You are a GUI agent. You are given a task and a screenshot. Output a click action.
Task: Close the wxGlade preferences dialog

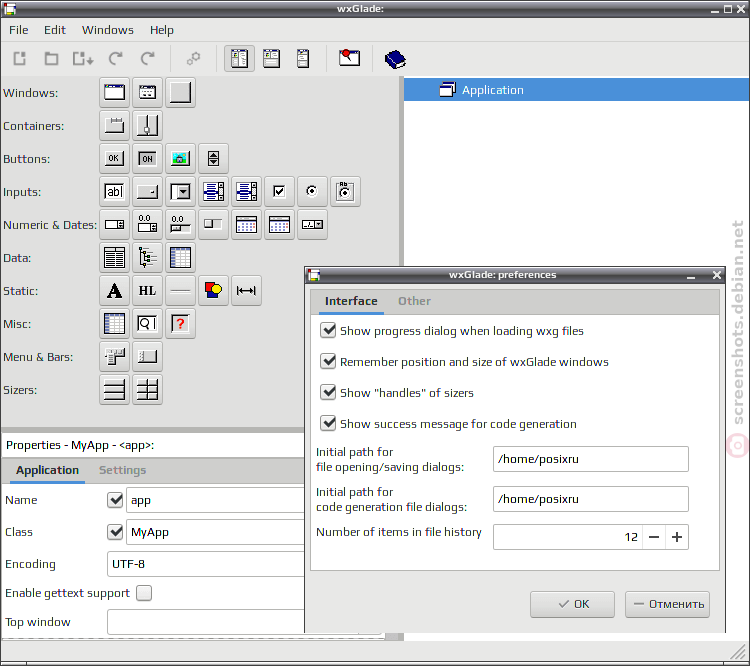coord(717,275)
